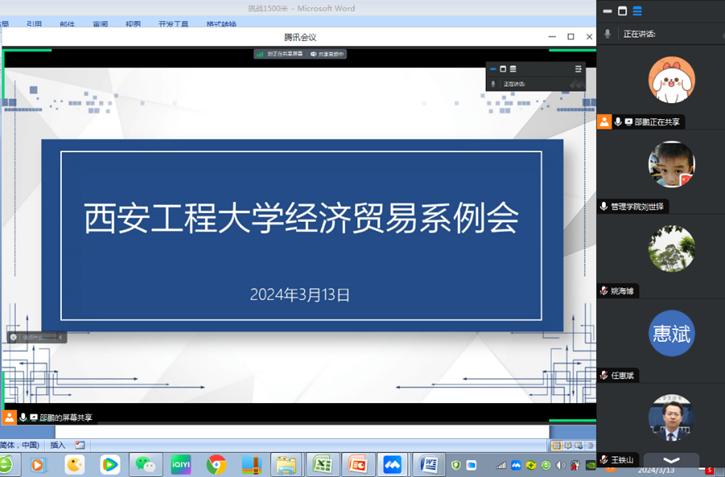Screen dimensions: 725x477
Task: Collapse the participant panel with the dash icon
Action: tap(607, 11)
